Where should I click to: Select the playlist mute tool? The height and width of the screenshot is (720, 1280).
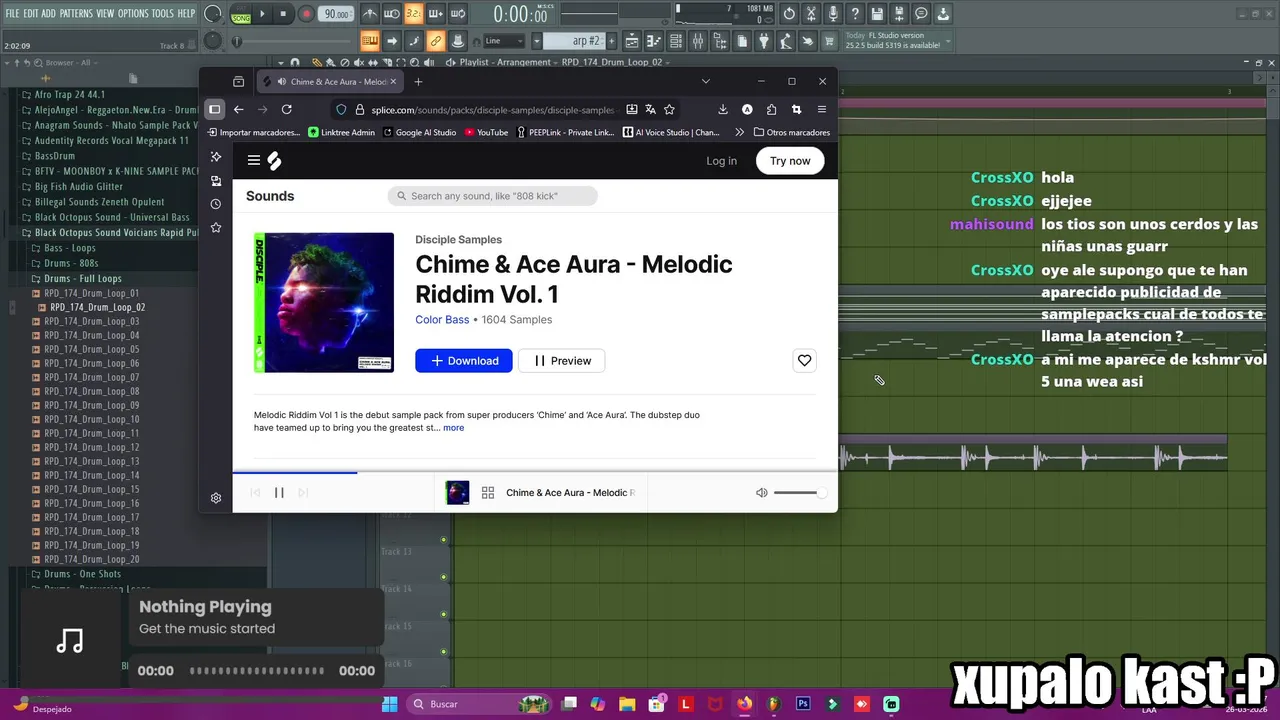(x=357, y=62)
